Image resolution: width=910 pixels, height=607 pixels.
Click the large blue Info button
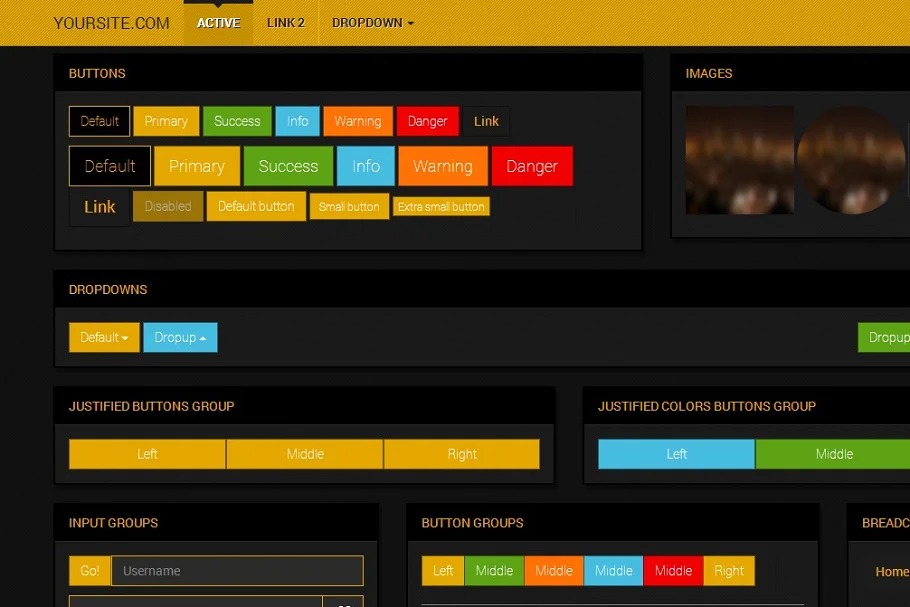coord(366,166)
